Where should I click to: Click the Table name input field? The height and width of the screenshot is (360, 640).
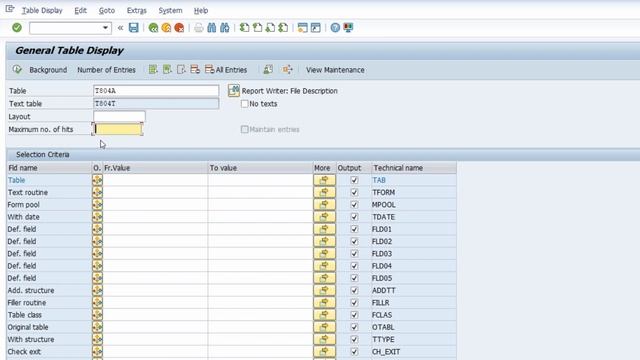coord(156,91)
